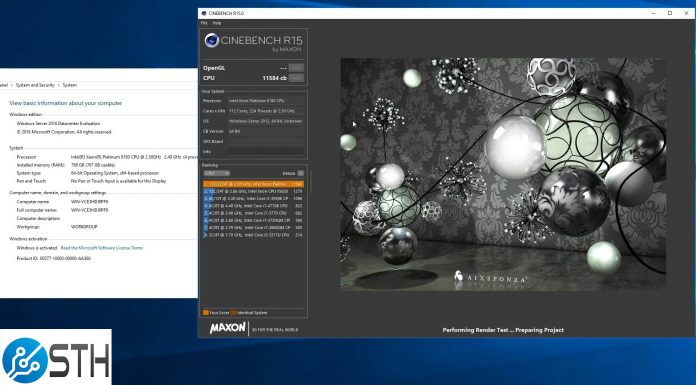Screen dimensions: 696x385
Task: Click the MAXON logo at the bottom
Action: click(227, 328)
